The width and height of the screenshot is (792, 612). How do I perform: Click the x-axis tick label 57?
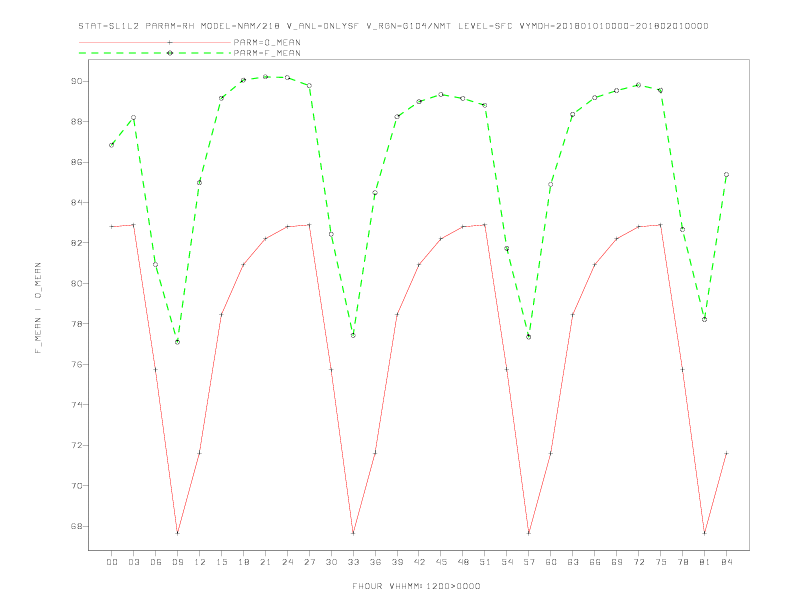(x=529, y=562)
